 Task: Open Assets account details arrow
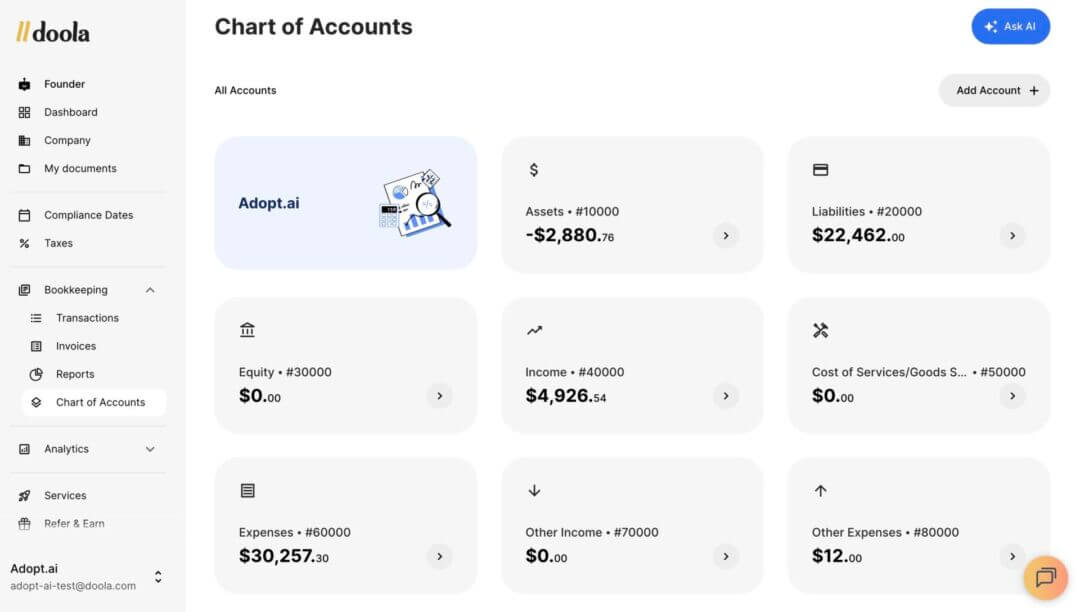[726, 236]
